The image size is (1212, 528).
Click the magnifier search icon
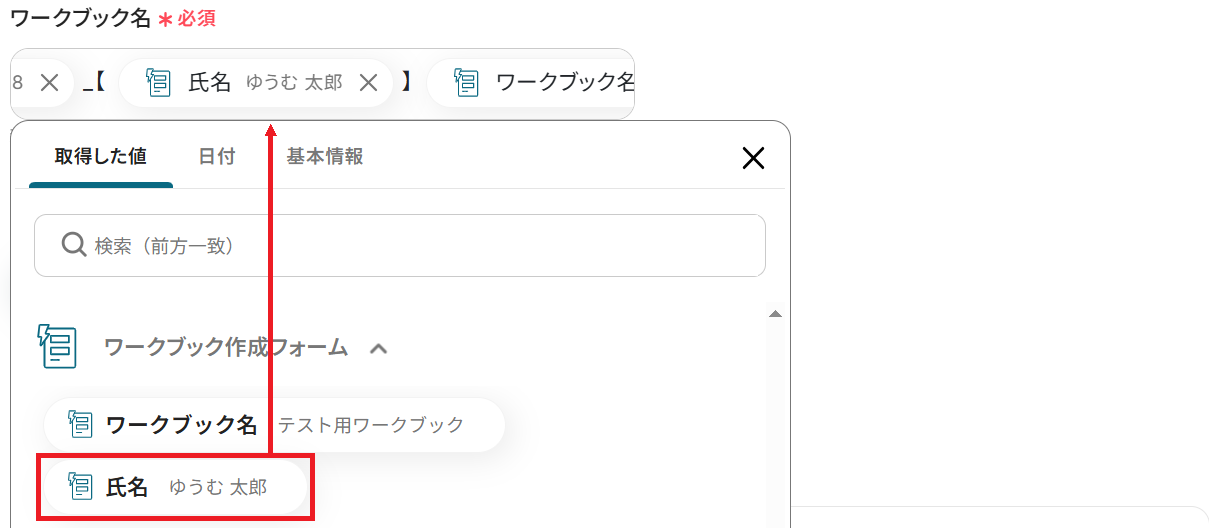pos(73,244)
